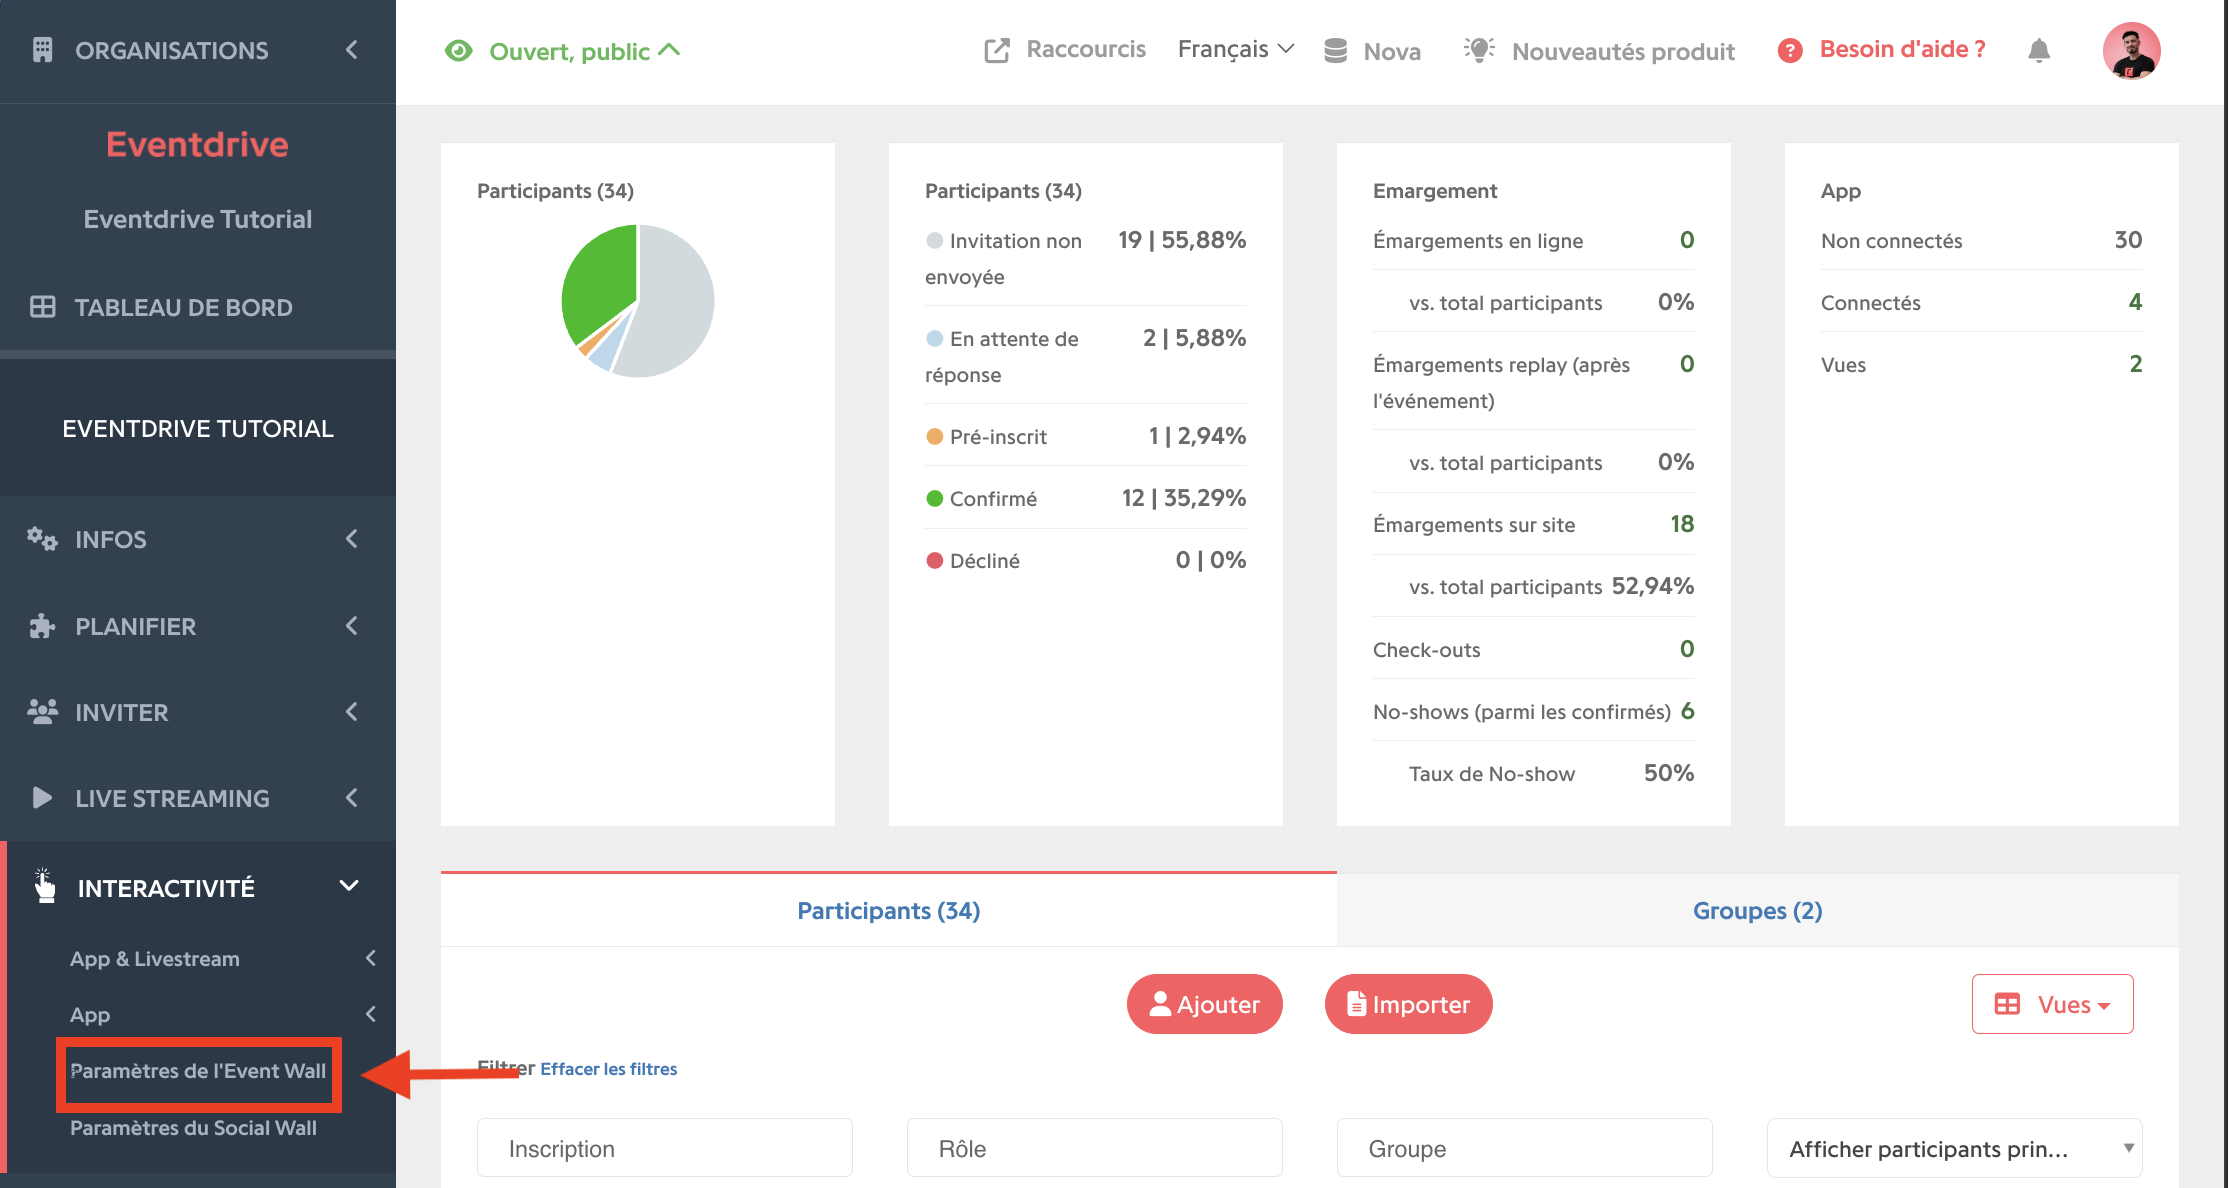2228x1188 pixels.
Task: Click the Connectés value 4
Action: tap(2136, 302)
